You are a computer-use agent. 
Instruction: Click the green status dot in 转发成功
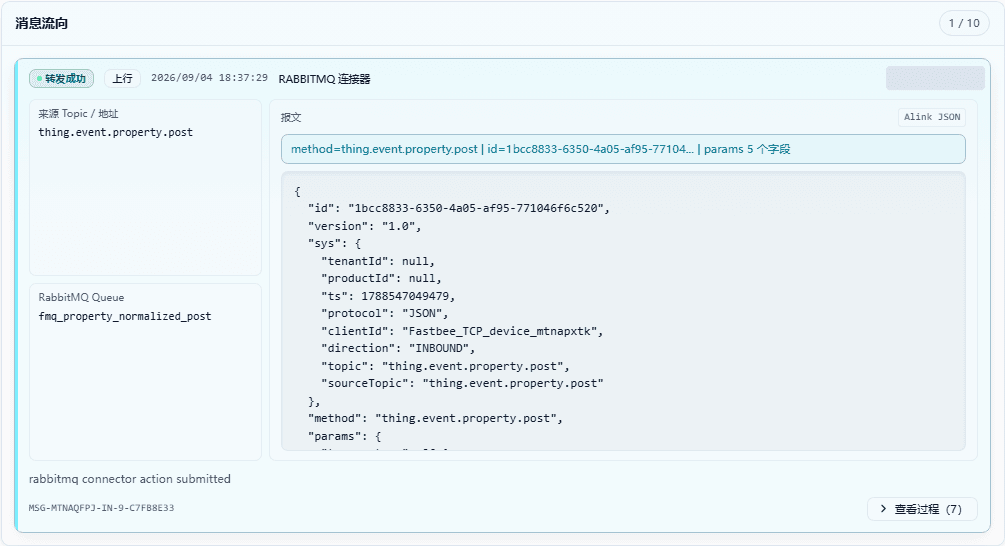click(39, 79)
